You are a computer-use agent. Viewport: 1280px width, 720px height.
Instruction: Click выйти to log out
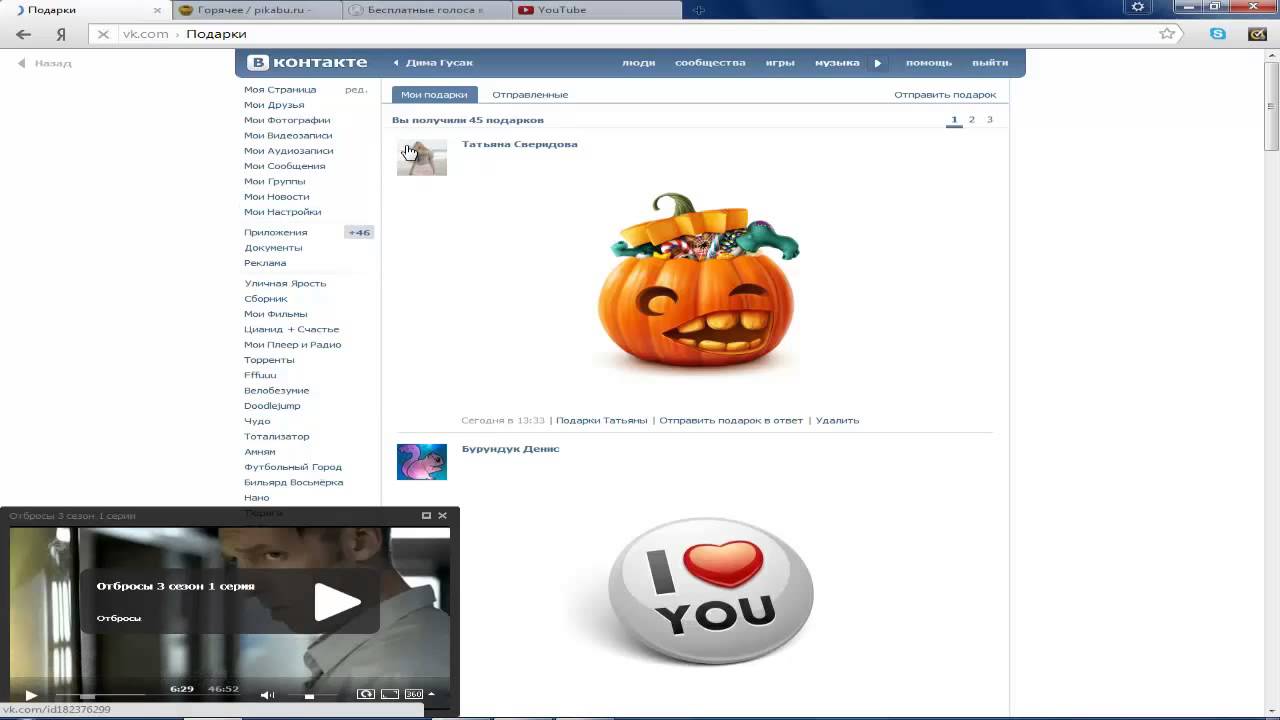tap(990, 63)
